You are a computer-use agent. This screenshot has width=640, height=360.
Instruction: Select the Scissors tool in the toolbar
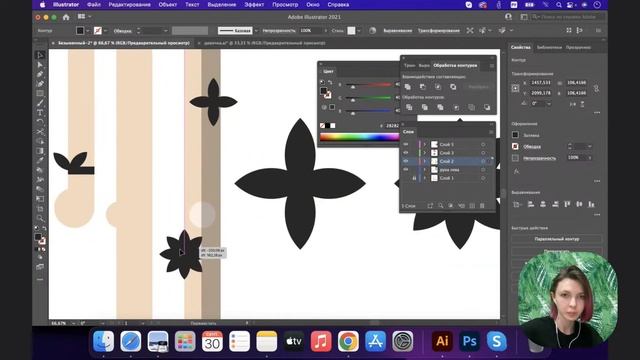tap(40, 131)
